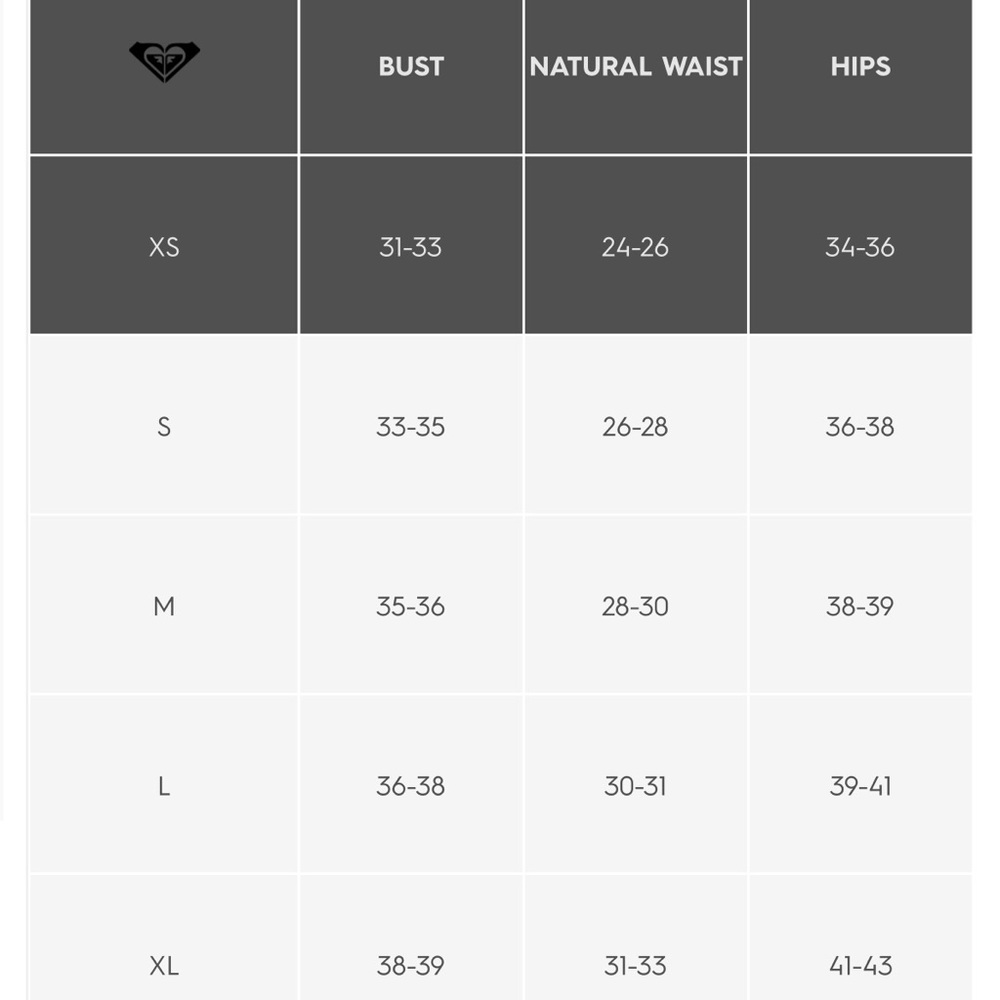Choose the XS size row label
The height and width of the screenshot is (1000, 1000).
[x=164, y=247]
